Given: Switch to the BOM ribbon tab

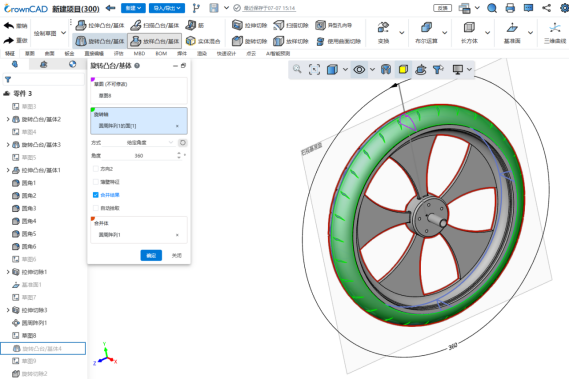Looking at the screenshot, I should 161,53.
